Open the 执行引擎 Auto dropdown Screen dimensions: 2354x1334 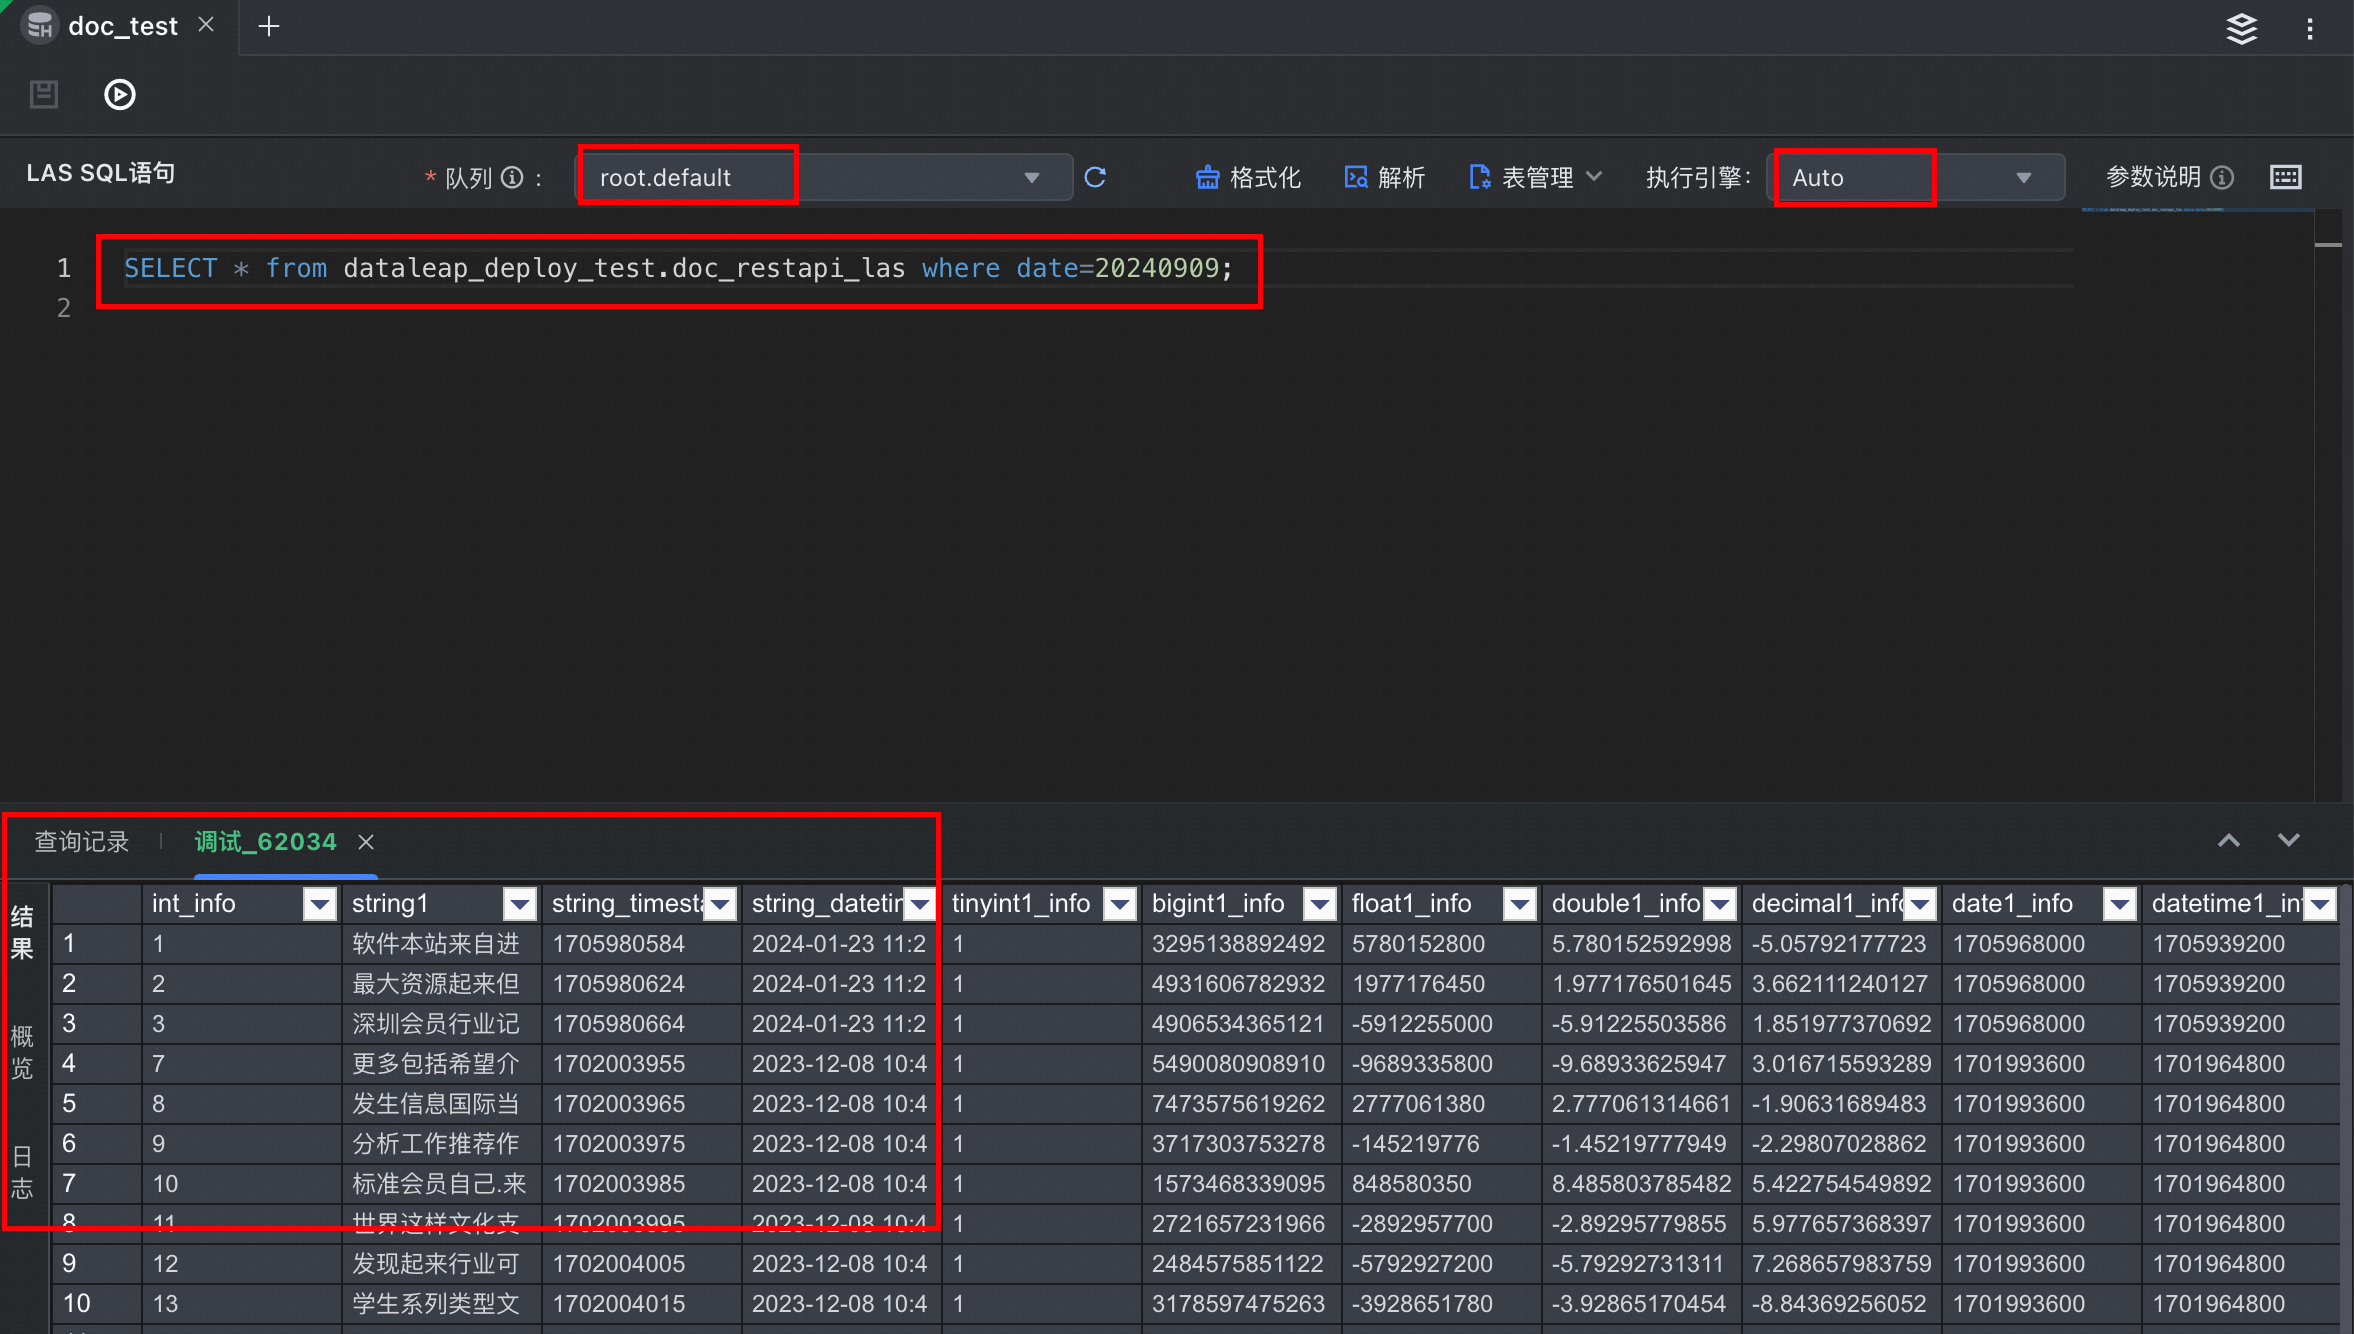(1915, 177)
